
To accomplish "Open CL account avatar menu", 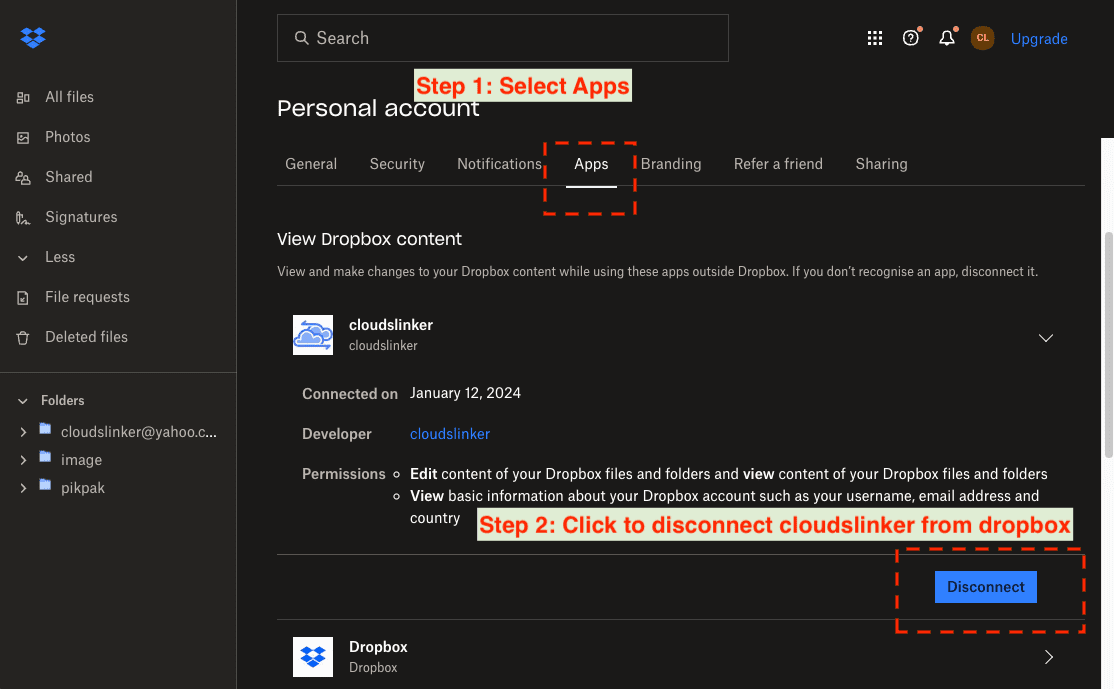I will coord(983,38).
